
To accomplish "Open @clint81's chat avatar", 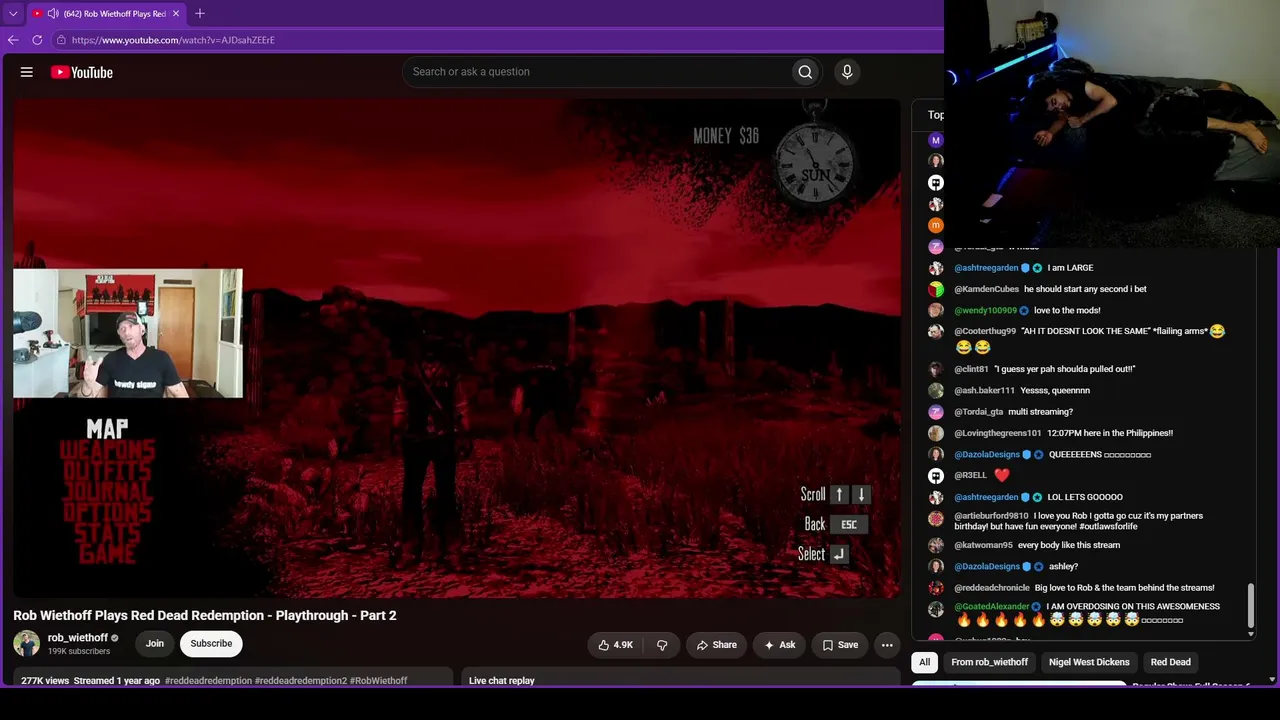I will pos(936,369).
